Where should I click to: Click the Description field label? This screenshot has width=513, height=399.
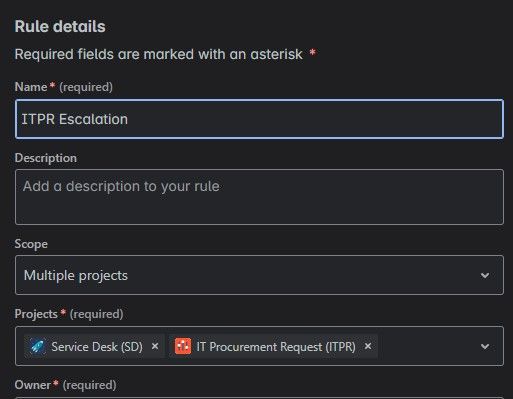46,158
